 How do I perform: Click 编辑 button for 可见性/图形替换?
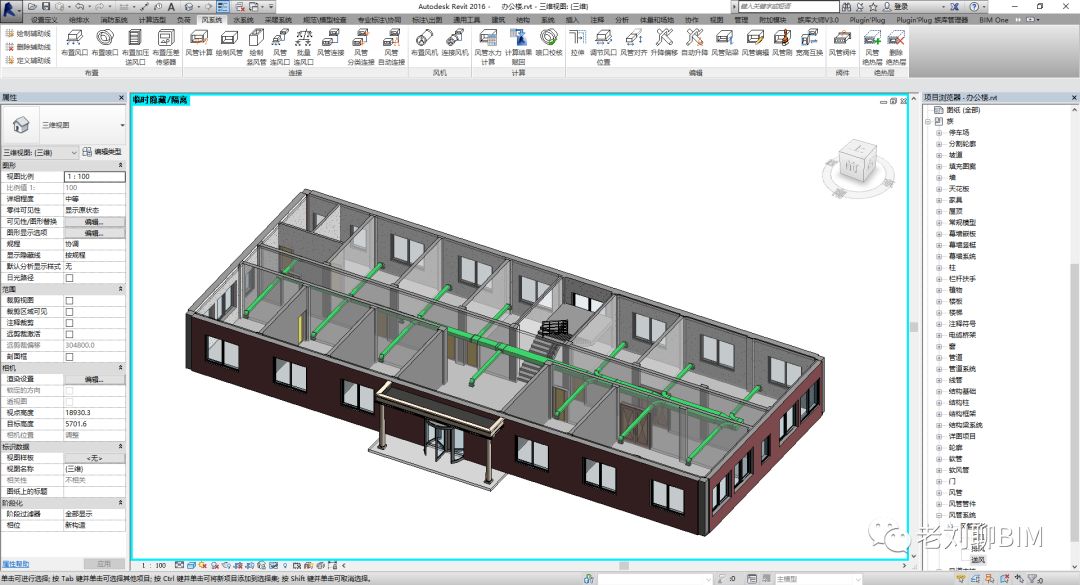(x=94, y=222)
